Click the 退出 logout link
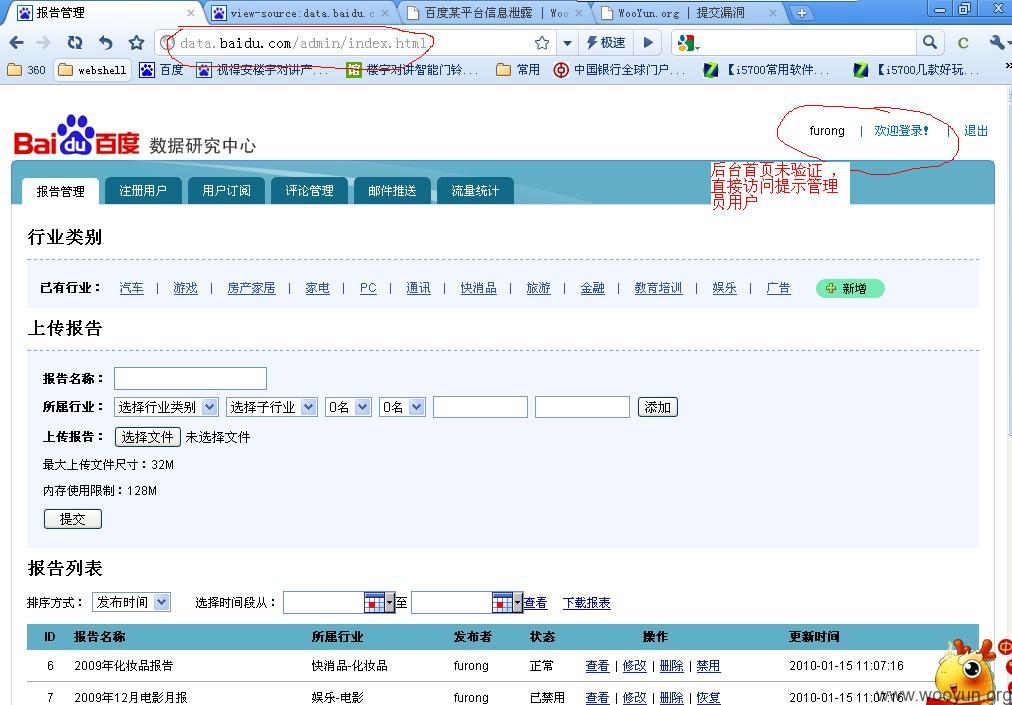This screenshot has height=705, width=1012. click(x=976, y=130)
